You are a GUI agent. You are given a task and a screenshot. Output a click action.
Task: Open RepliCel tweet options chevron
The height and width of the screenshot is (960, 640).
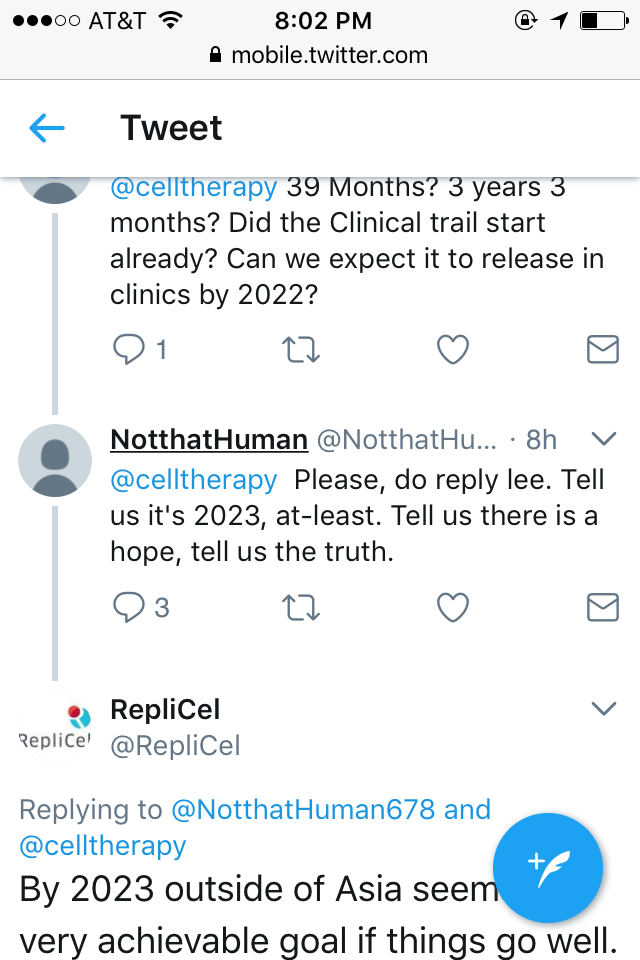tap(604, 709)
